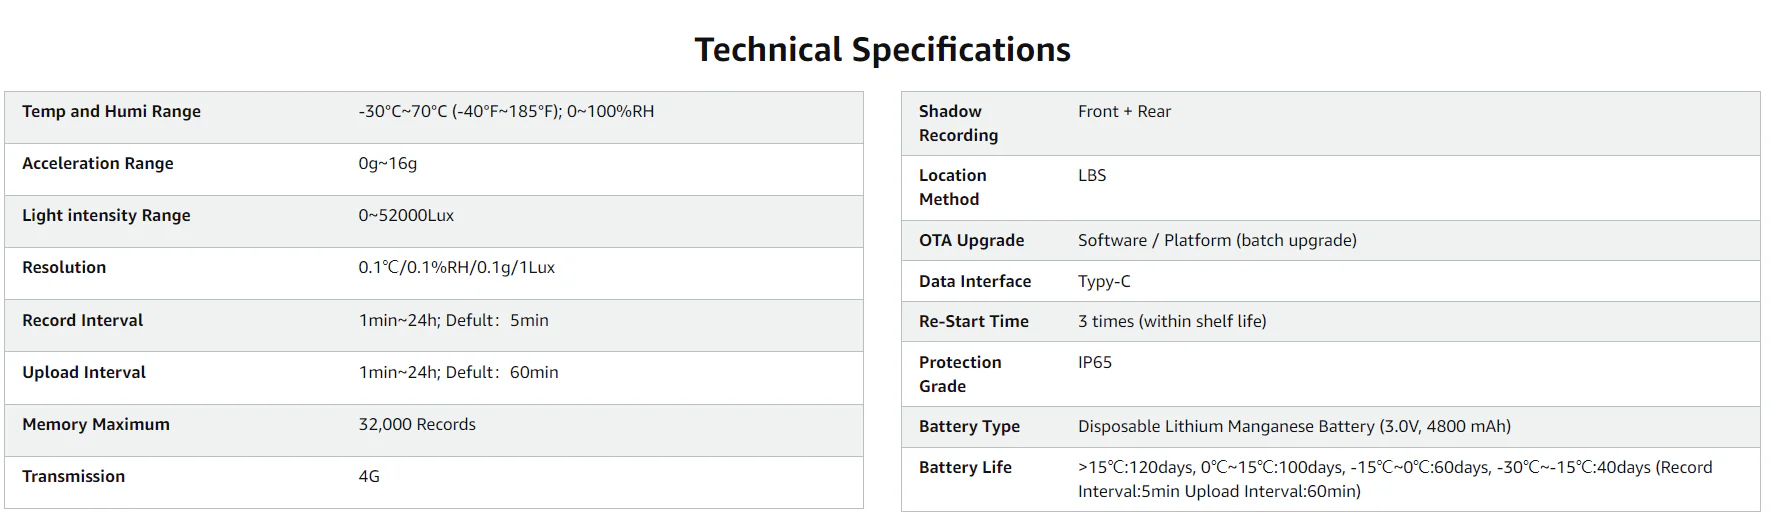Click the LBS location value
Viewport: 1770px width, 521px height.
coord(1092,175)
